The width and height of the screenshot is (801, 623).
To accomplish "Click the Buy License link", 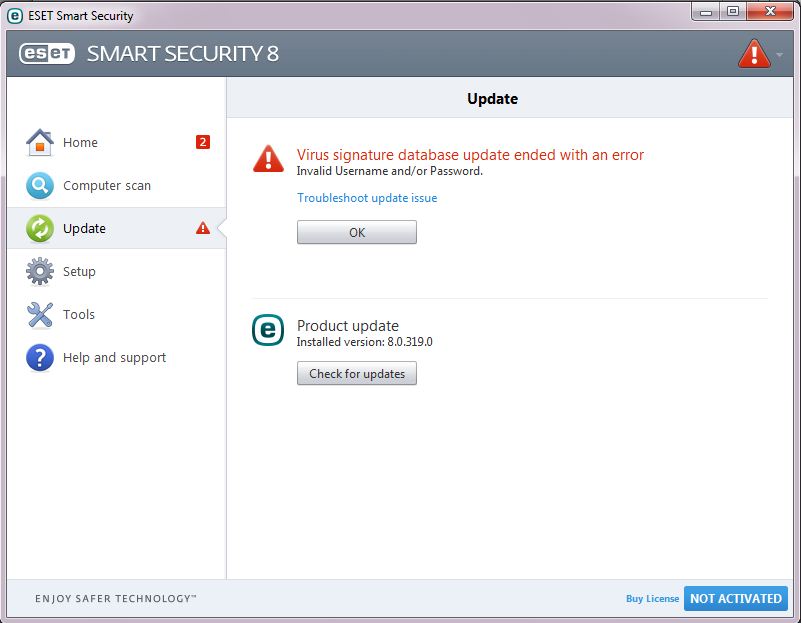I will pyautogui.click(x=652, y=599).
